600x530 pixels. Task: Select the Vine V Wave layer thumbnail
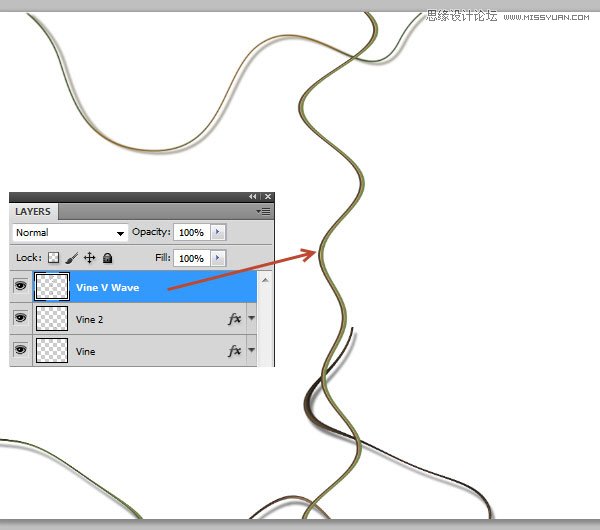(52, 287)
